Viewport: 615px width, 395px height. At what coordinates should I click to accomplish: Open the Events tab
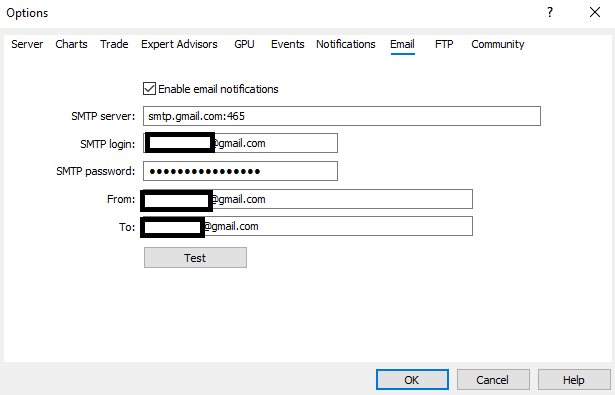tap(287, 44)
